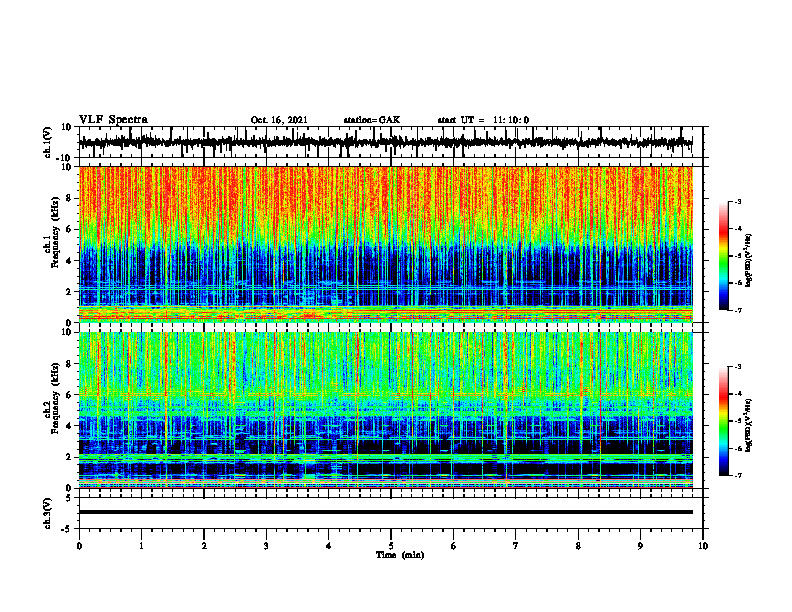Click the ch.3(V) axis label
This screenshot has width=792, height=612.
click(48, 513)
